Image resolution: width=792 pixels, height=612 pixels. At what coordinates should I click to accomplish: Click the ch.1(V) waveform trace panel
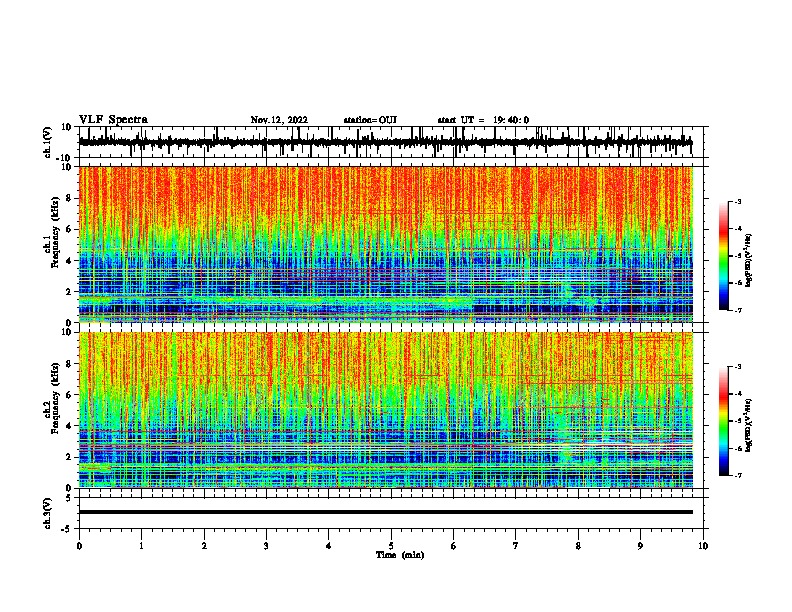(x=391, y=142)
